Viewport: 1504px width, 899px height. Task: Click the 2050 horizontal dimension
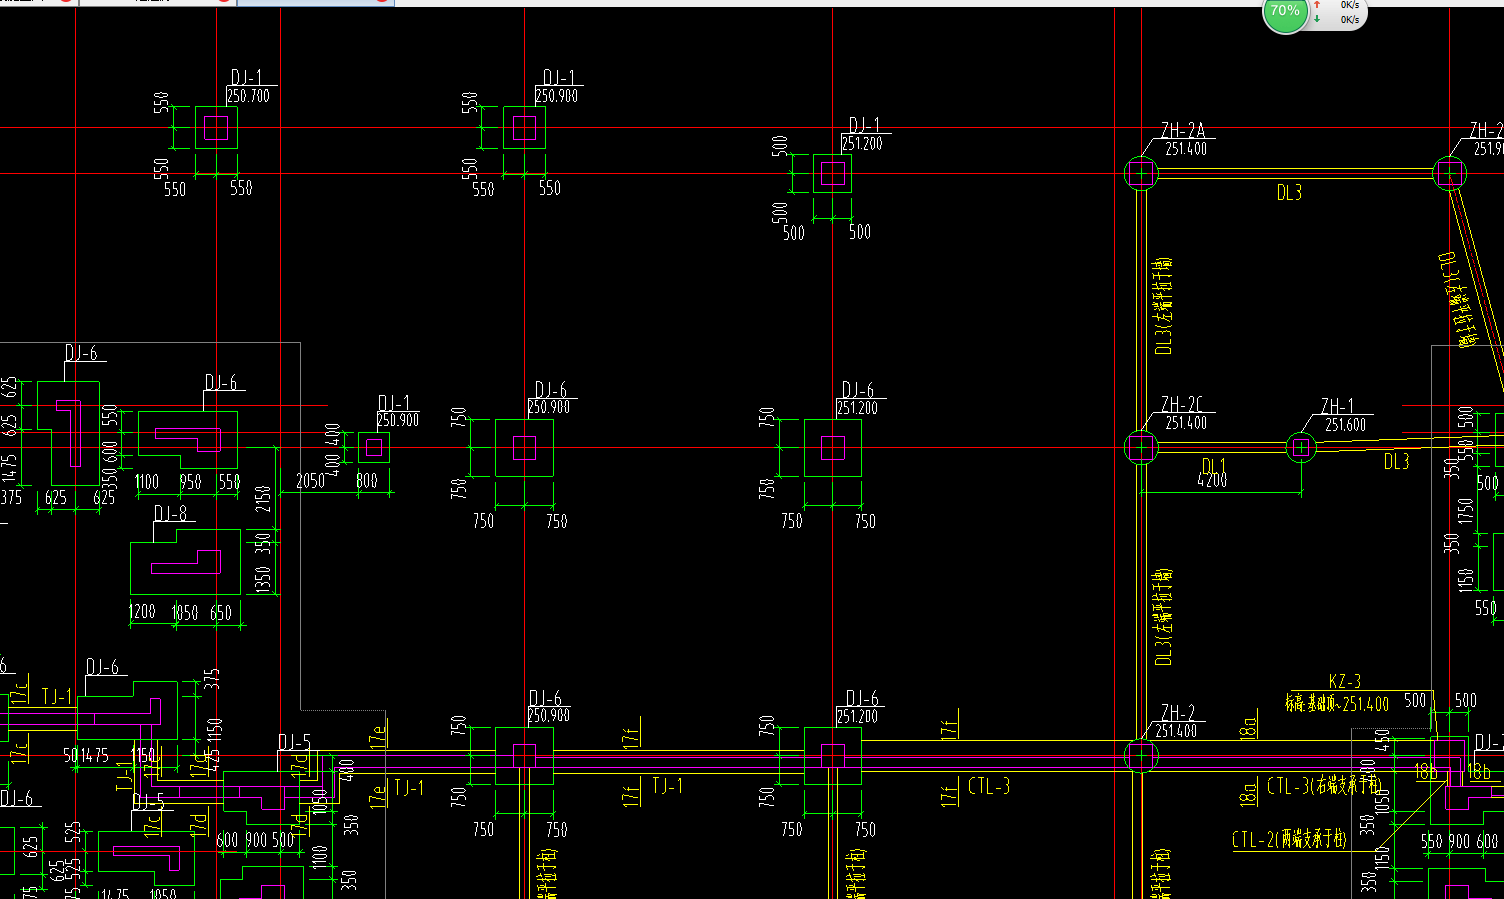pyautogui.click(x=310, y=482)
